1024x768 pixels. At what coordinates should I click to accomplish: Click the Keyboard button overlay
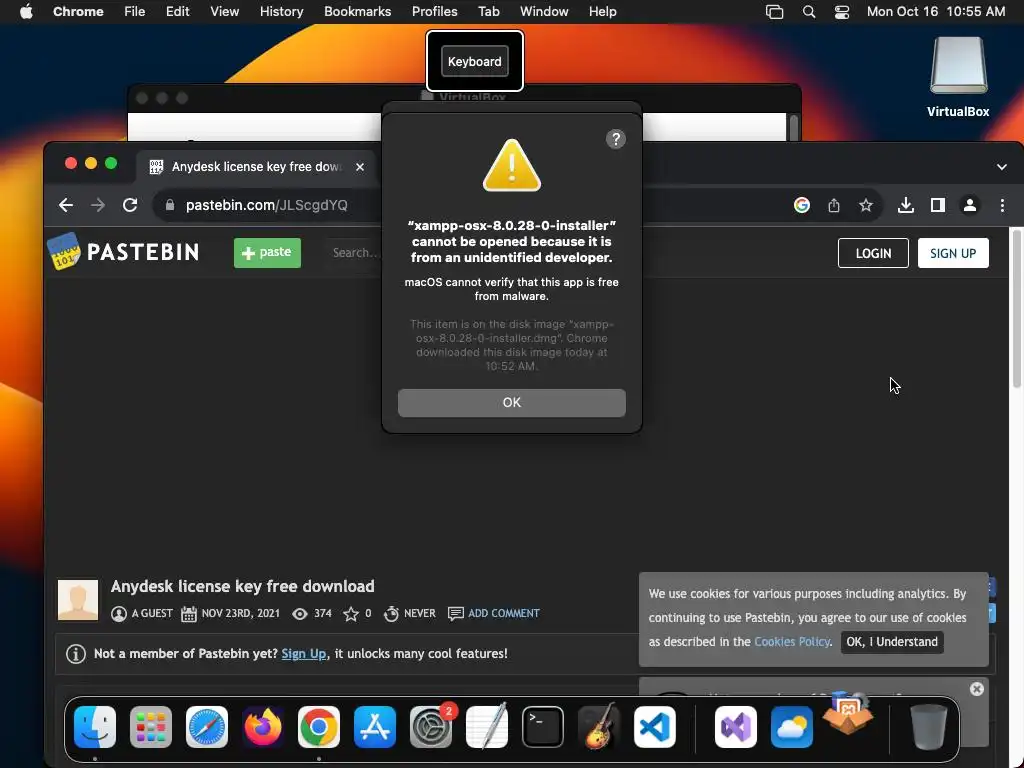click(x=475, y=61)
